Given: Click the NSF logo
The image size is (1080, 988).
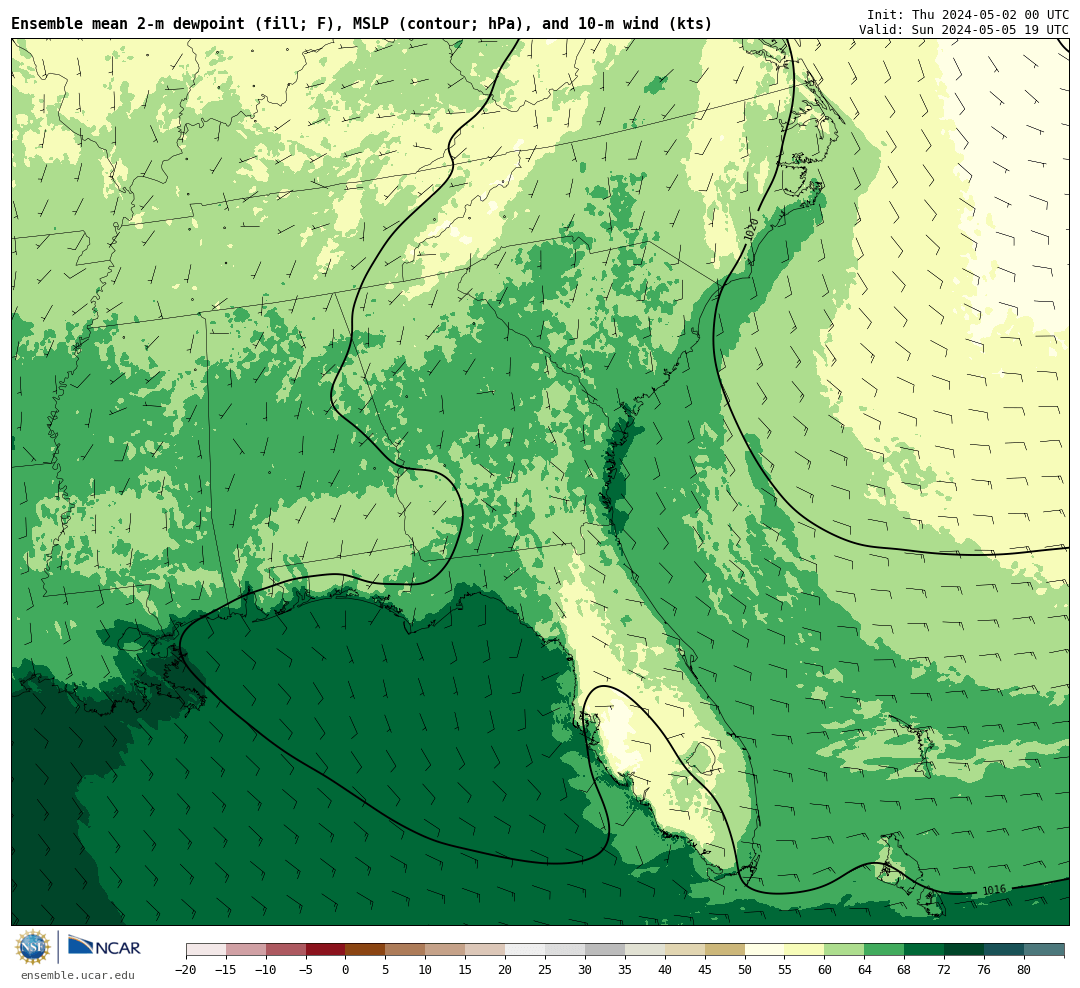Looking at the screenshot, I should 33,947.
